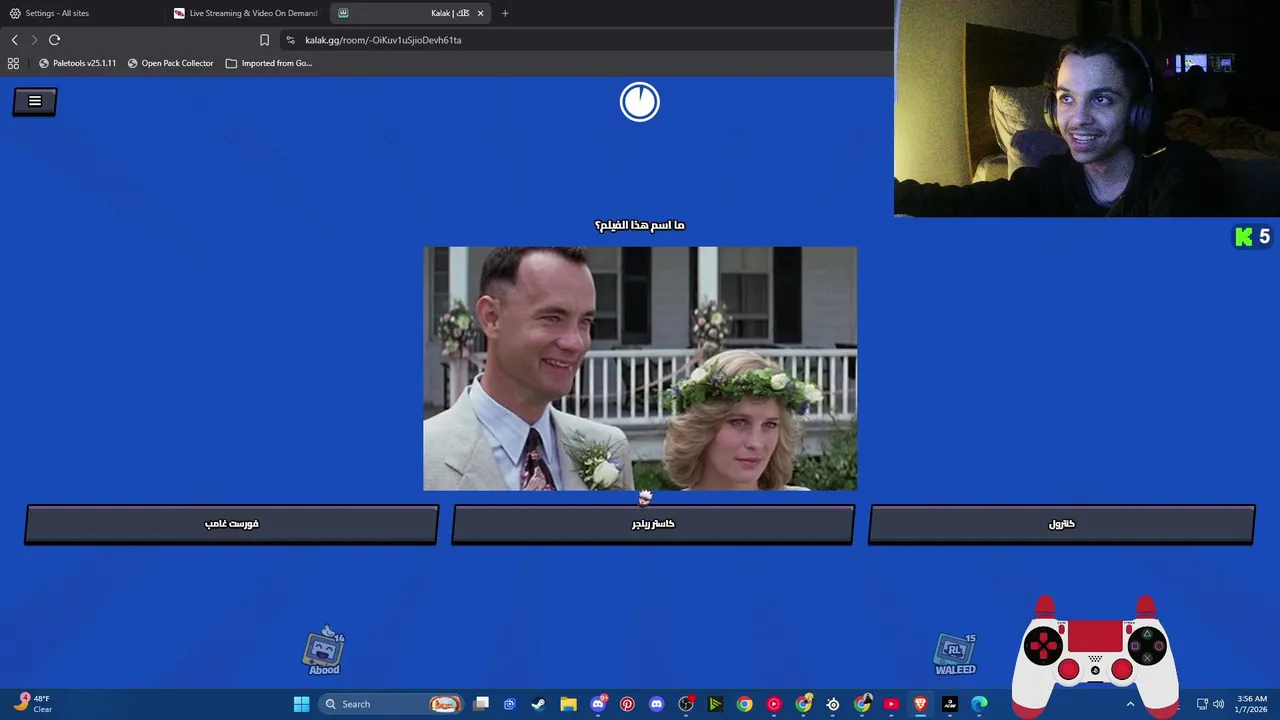Click the green K score badge
The image size is (1280, 720).
[1252, 237]
